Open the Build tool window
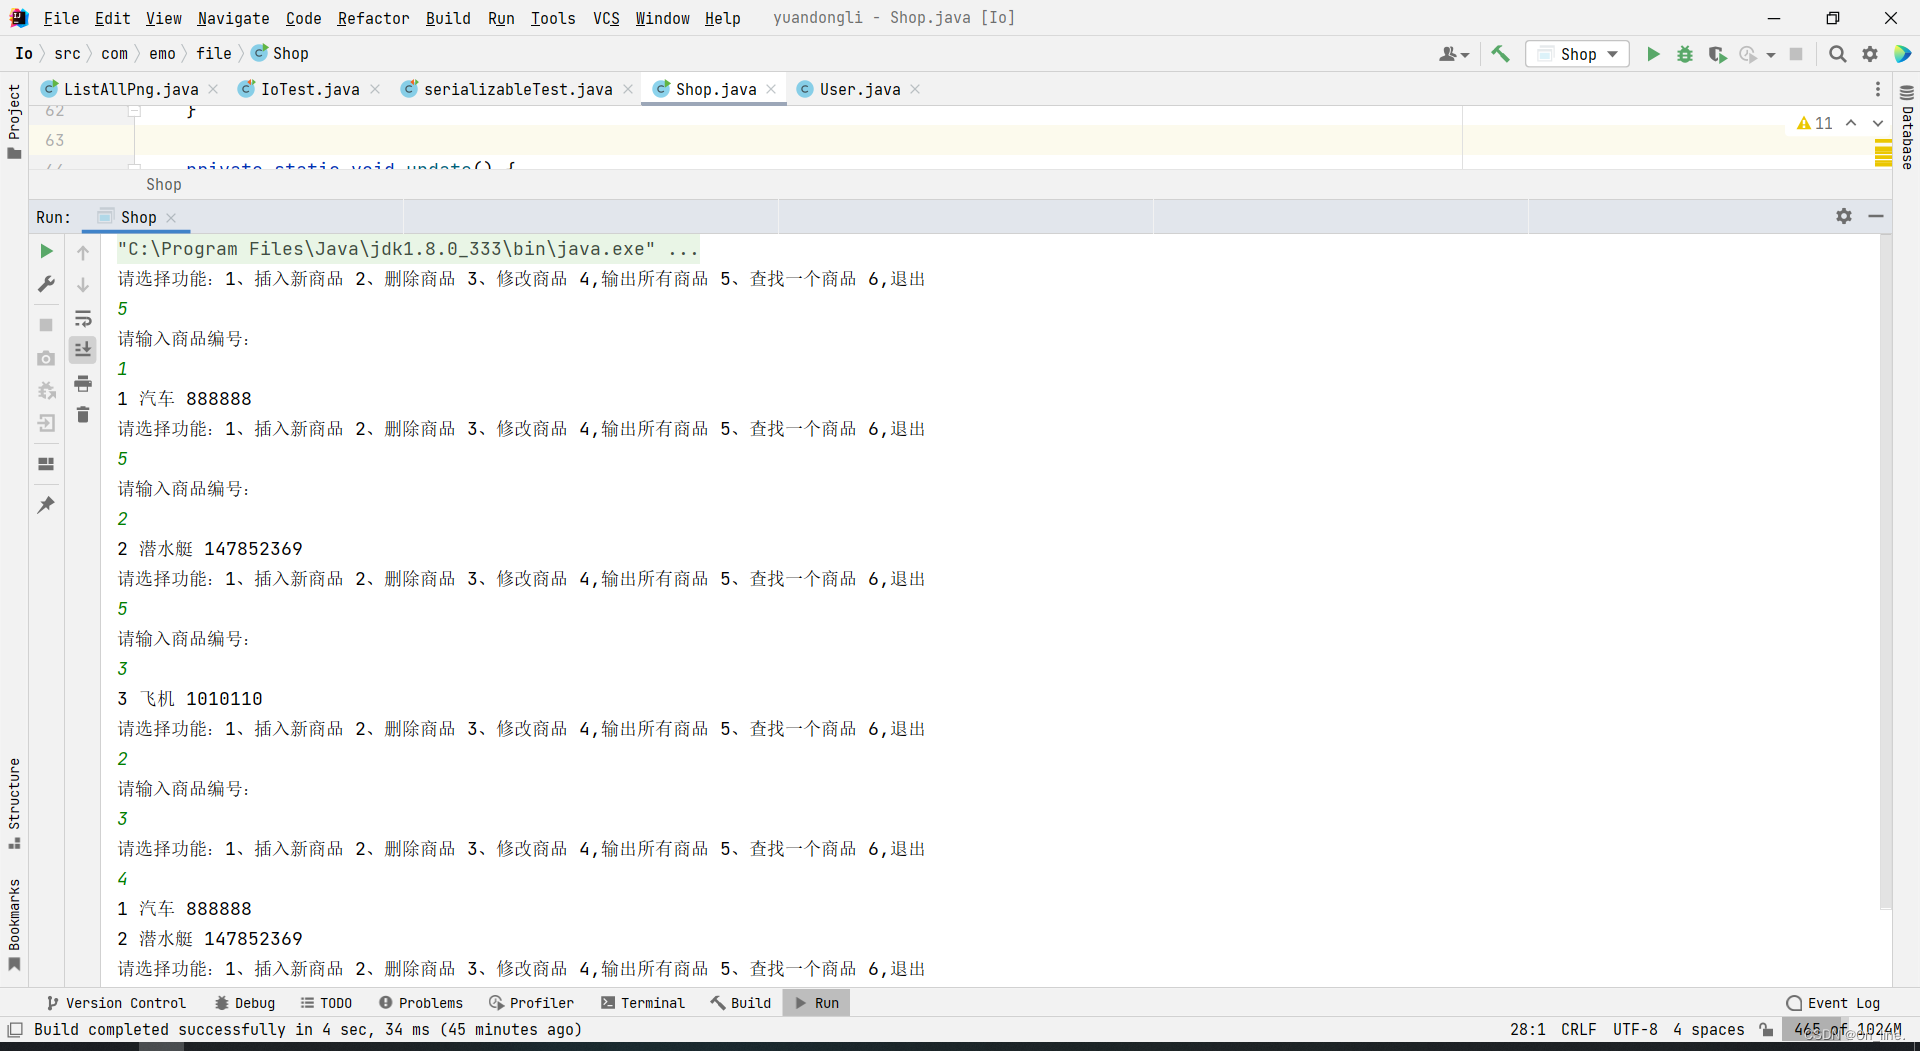This screenshot has width=1920, height=1051. coord(741,1003)
